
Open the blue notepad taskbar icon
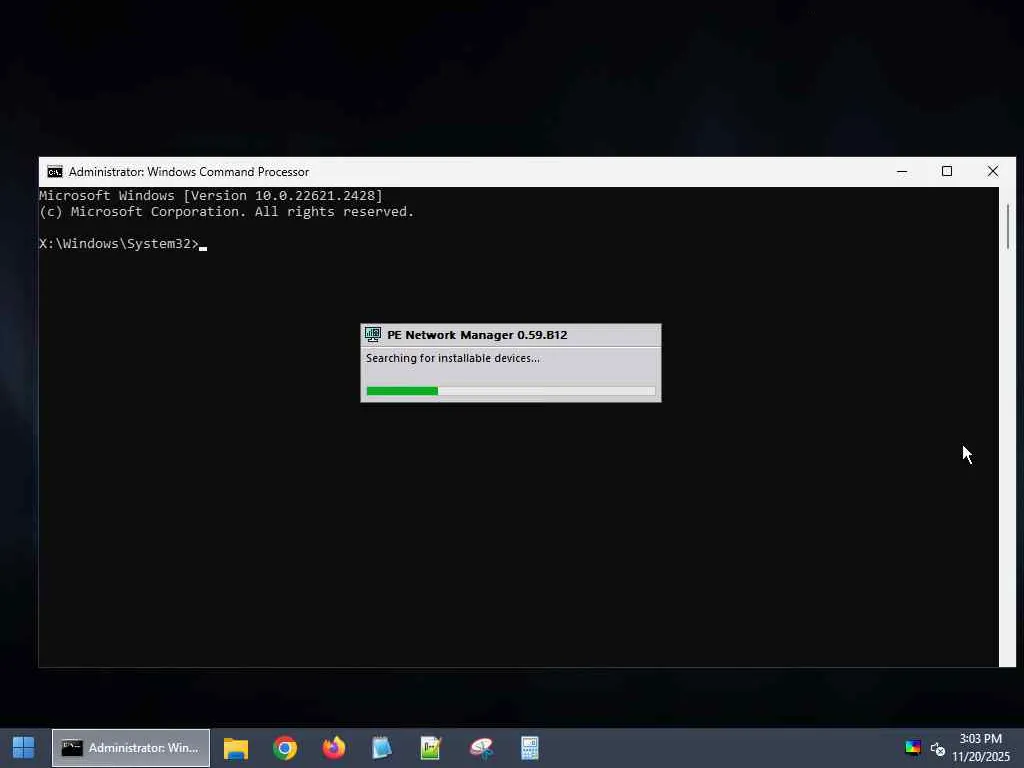382,748
